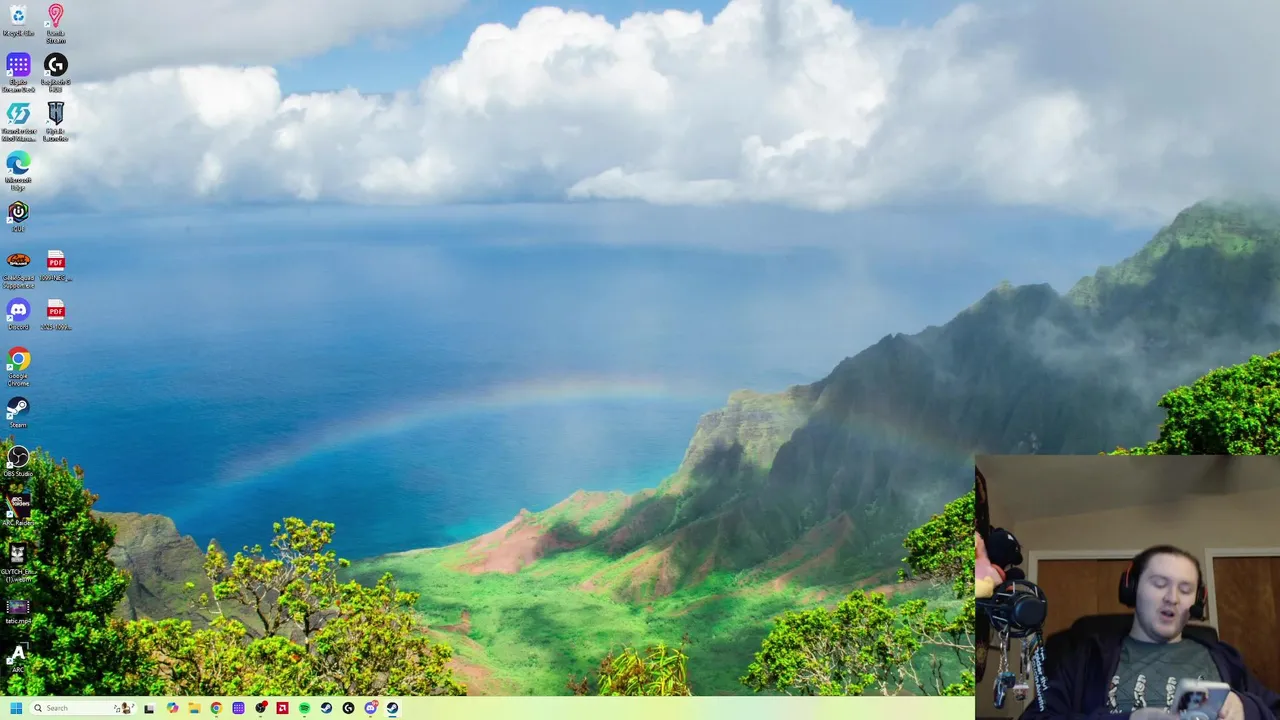The image size is (1280, 720).
Task: Open the Recycle Bin desktop icon
Action: [x=18, y=20]
